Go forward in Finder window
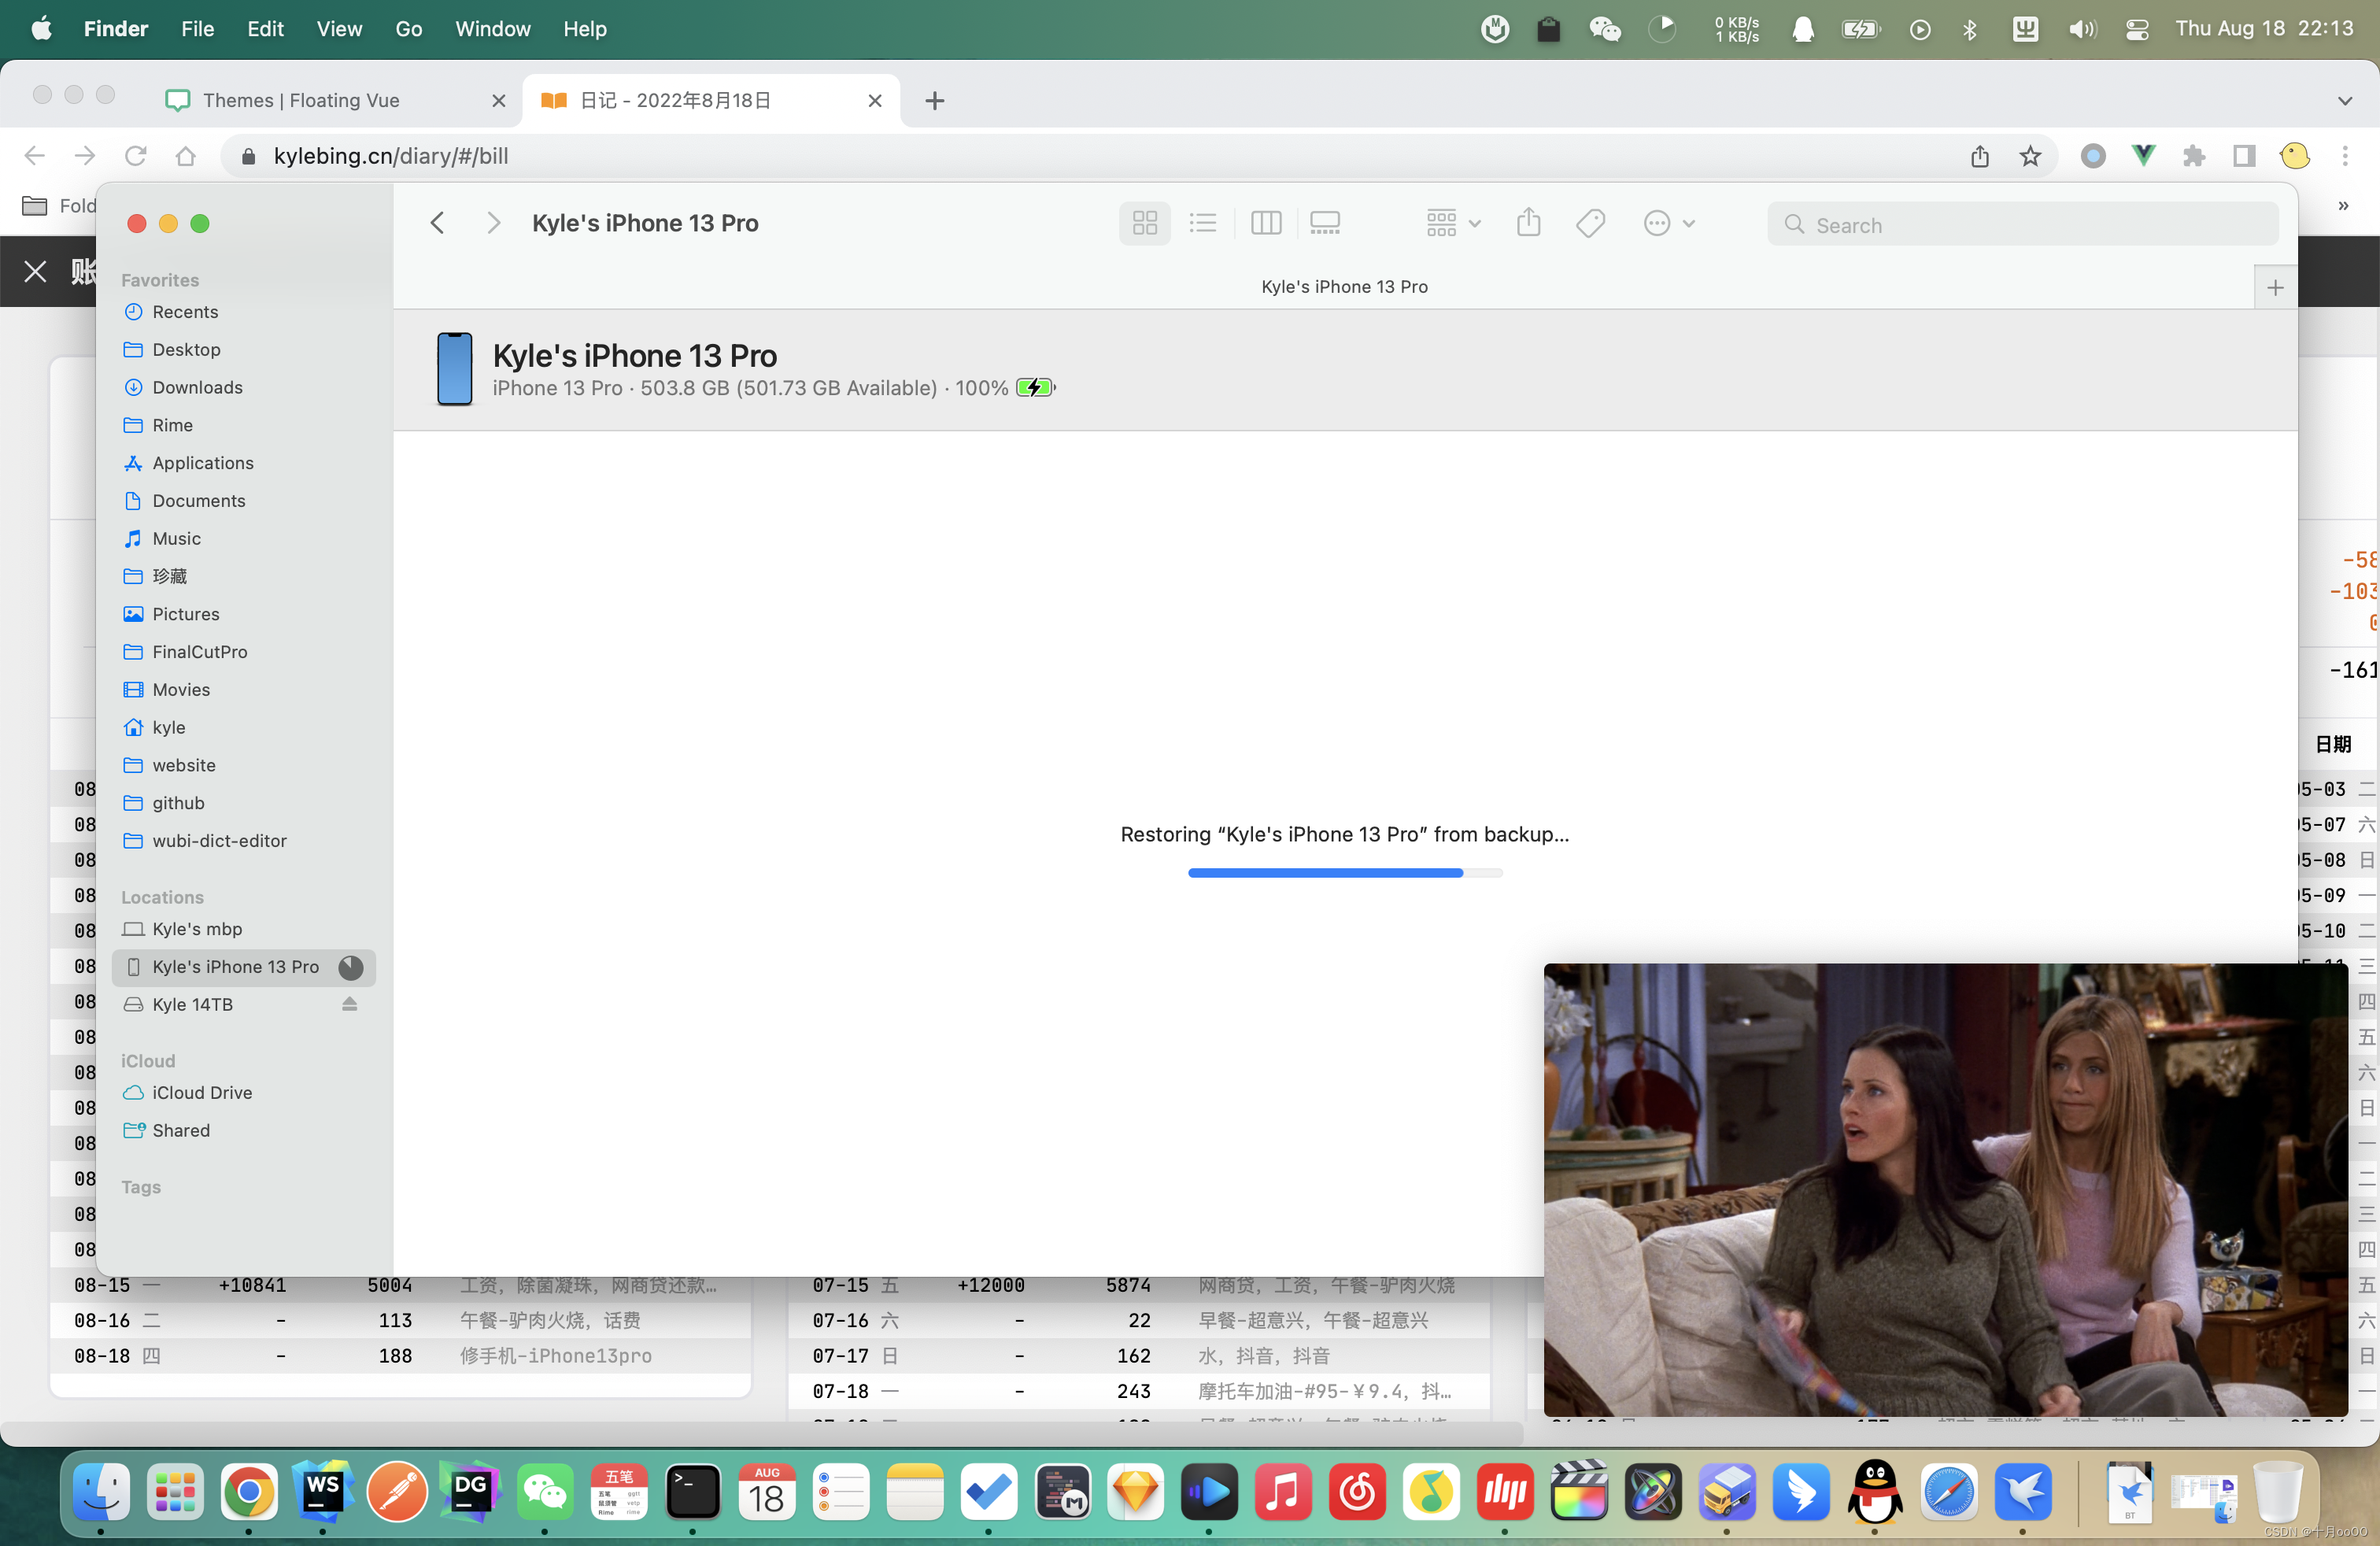The image size is (2380, 1546). tap(493, 223)
